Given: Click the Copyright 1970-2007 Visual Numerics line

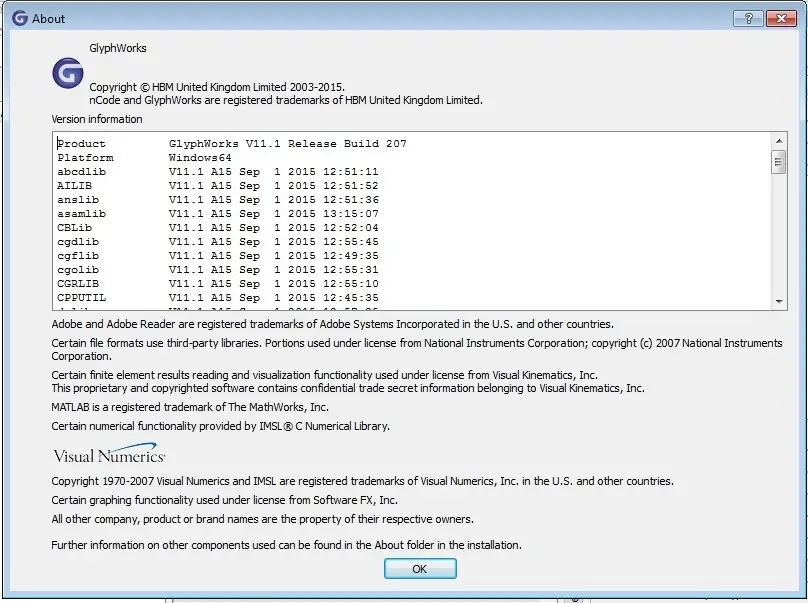Looking at the screenshot, I should point(362,481).
